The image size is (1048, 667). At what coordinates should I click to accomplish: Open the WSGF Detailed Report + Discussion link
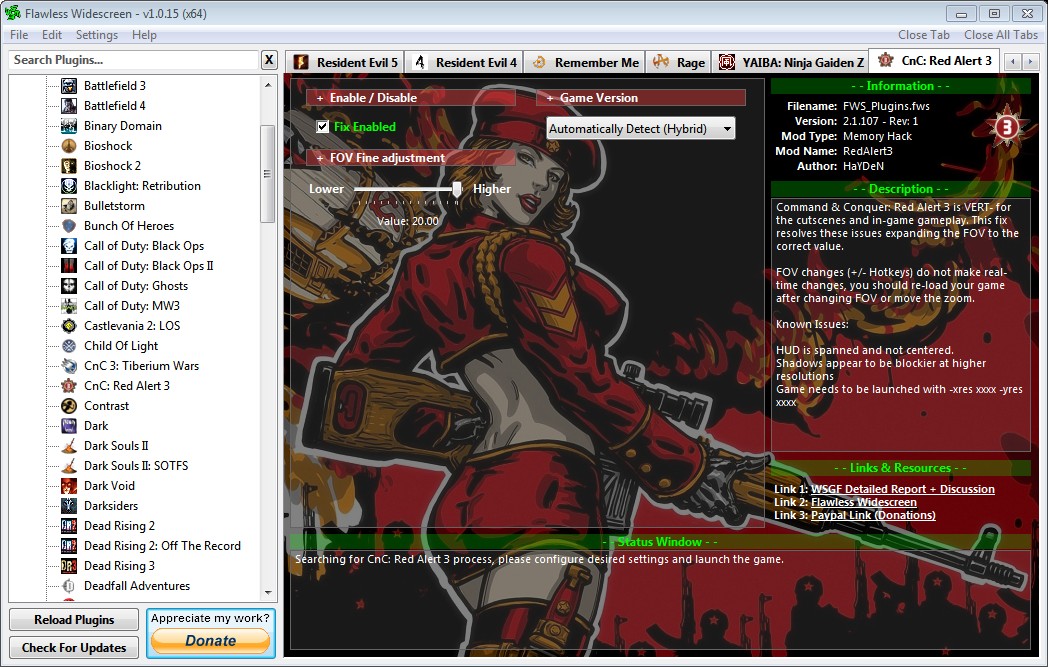pyautogui.click(x=902, y=489)
